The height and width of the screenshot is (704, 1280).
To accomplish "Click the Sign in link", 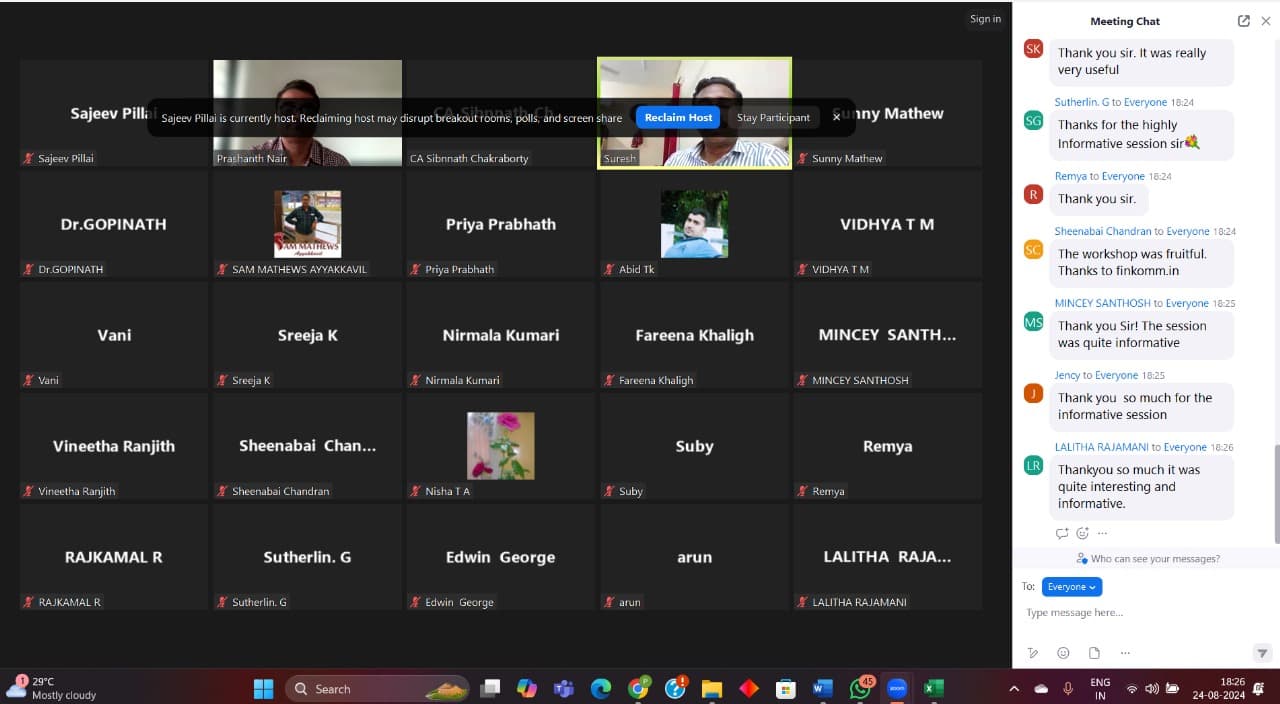I will pyautogui.click(x=985, y=19).
